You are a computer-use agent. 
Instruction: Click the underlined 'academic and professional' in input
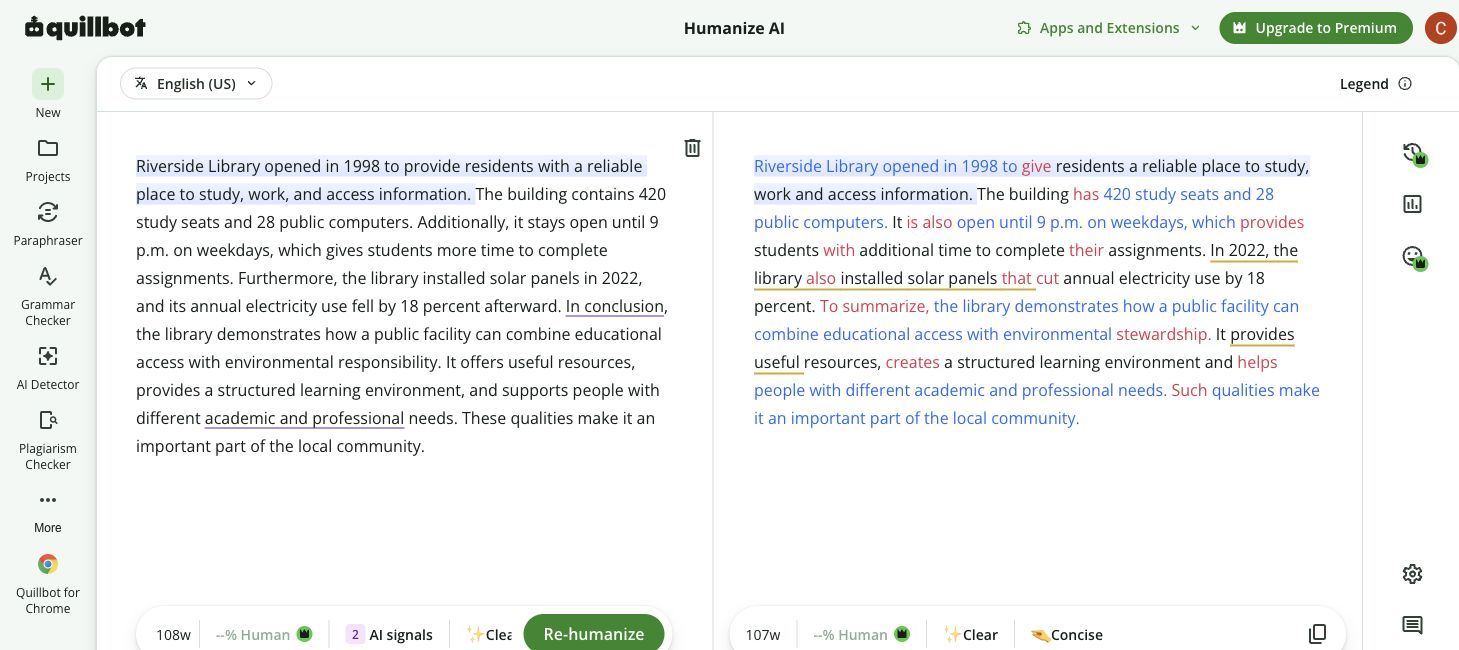tap(304, 418)
